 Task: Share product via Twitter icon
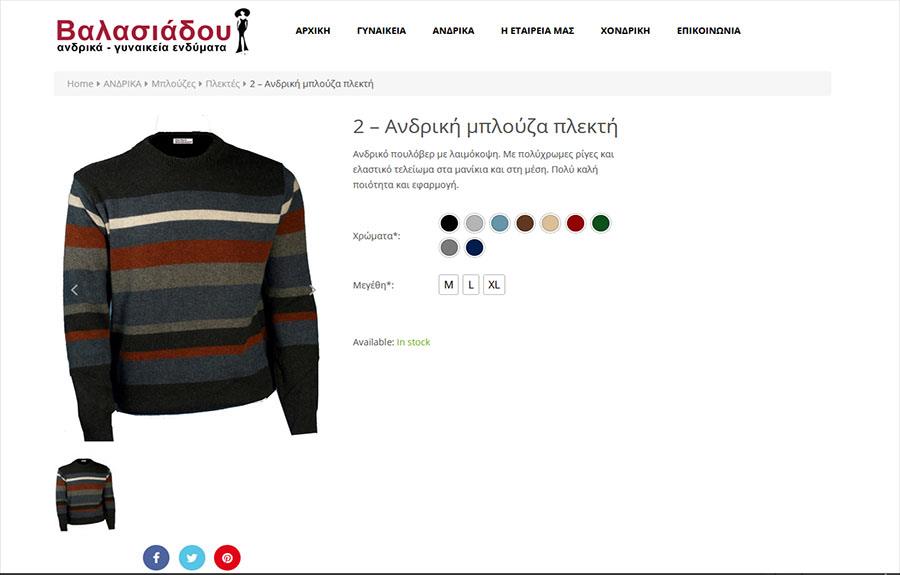coord(192,557)
